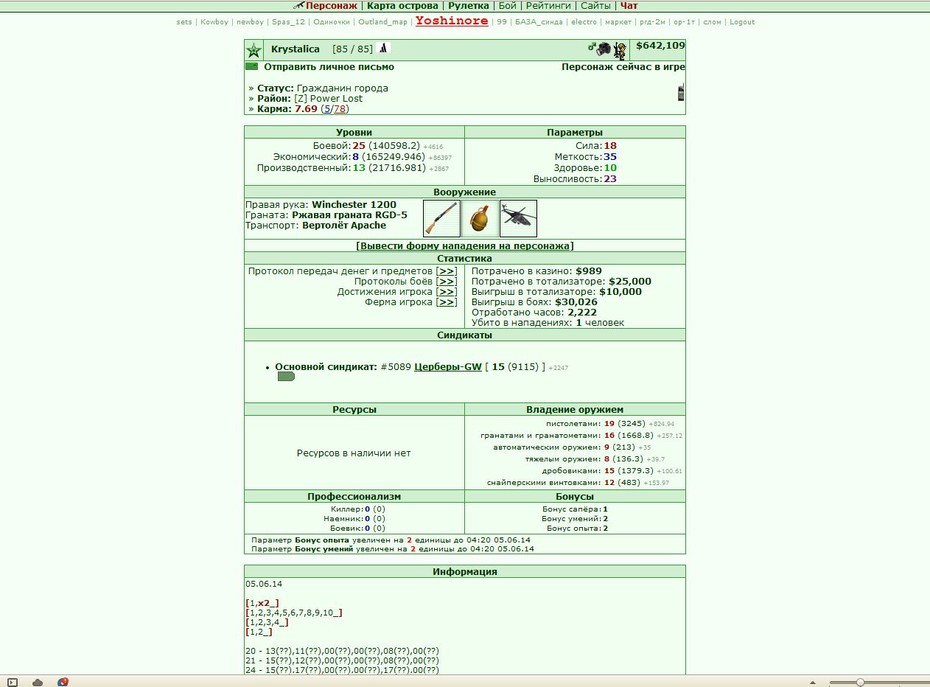Screen dimensions: 930x687
Task: Click the male gender symbol icon
Action: pyautogui.click(x=592, y=46)
